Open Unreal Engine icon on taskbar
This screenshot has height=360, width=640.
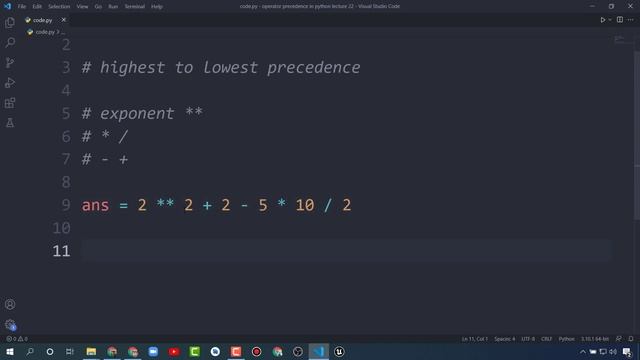pos(339,351)
